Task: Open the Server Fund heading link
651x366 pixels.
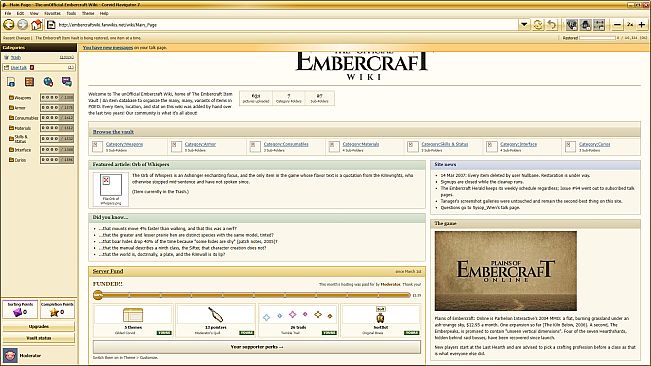Action: (108, 271)
